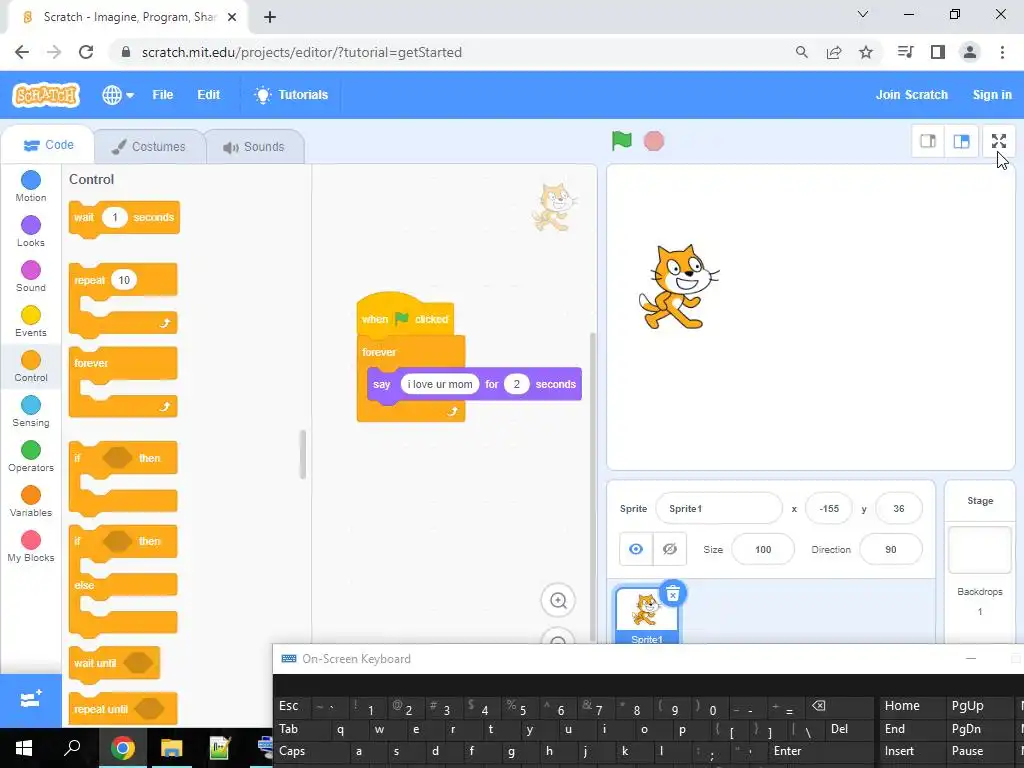Delete Sprite1 using trash icon
The image size is (1024, 768).
pos(673,594)
